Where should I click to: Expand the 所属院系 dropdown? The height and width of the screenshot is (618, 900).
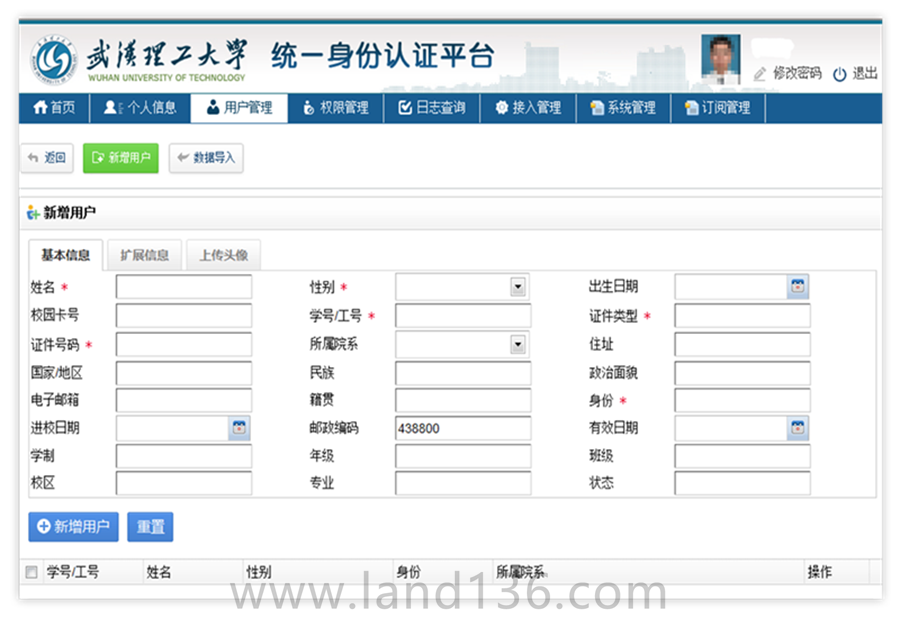(x=517, y=344)
